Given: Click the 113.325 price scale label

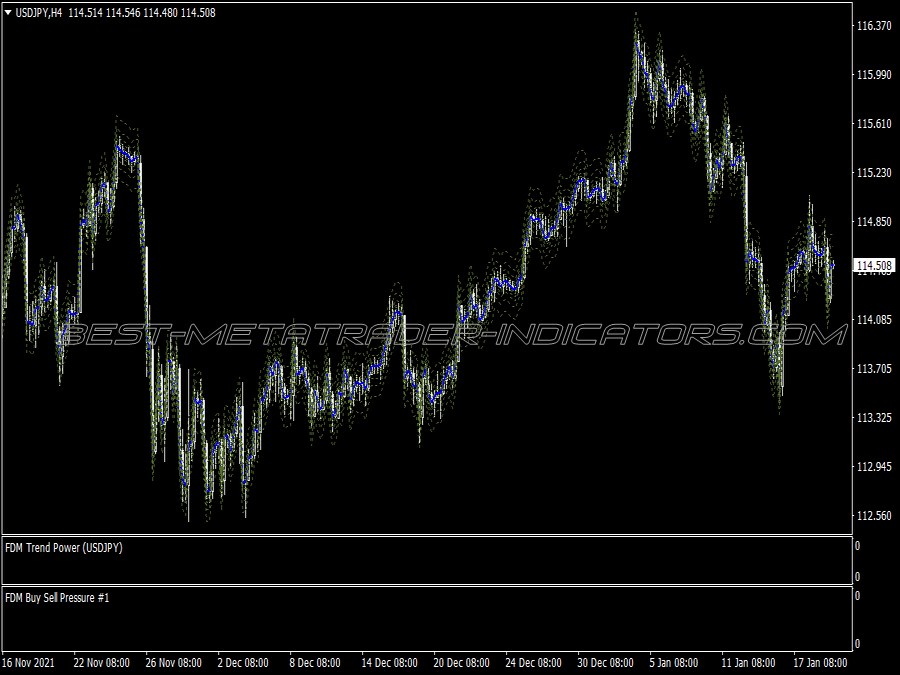Looking at the screenshot, I should pyautogui.click(x=874, y=417).
